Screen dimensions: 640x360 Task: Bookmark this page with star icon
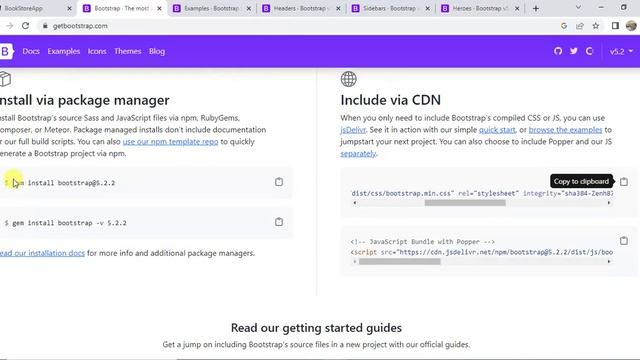(x=596, y=26)
